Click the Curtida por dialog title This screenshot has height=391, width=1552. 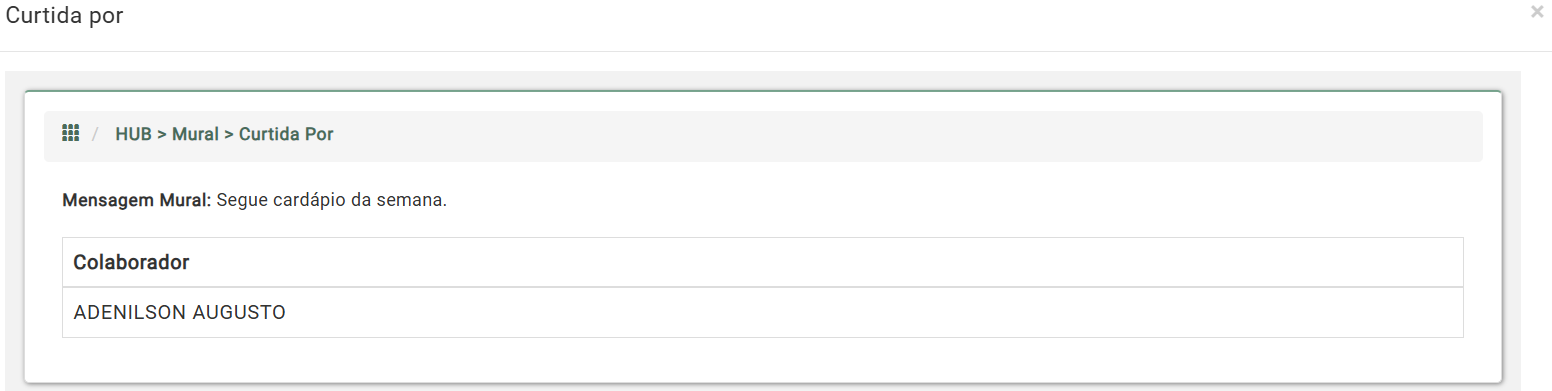point(65,16)
